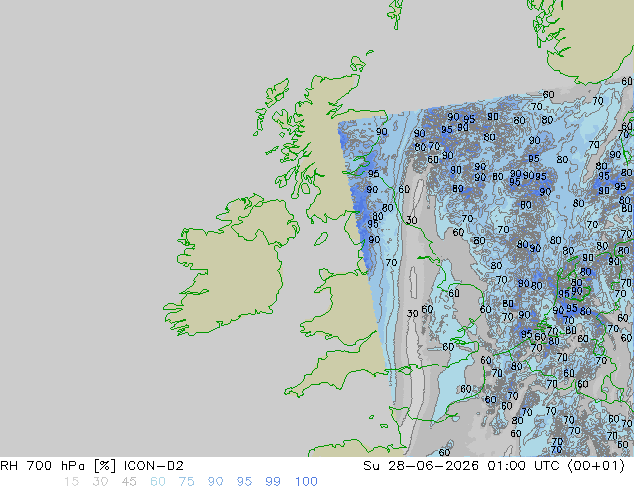Select the legend value 15
The image size is (634, 490).
(71, 482)
